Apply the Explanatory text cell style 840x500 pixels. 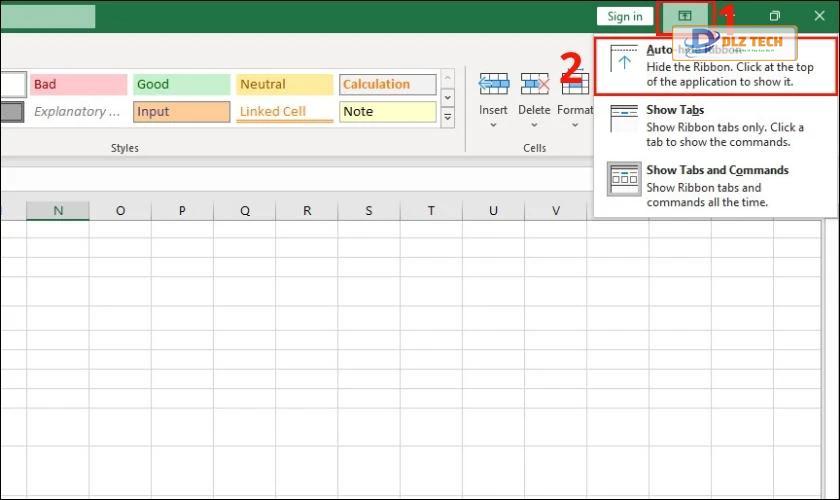pyautogui.click(x=78, y=111)
